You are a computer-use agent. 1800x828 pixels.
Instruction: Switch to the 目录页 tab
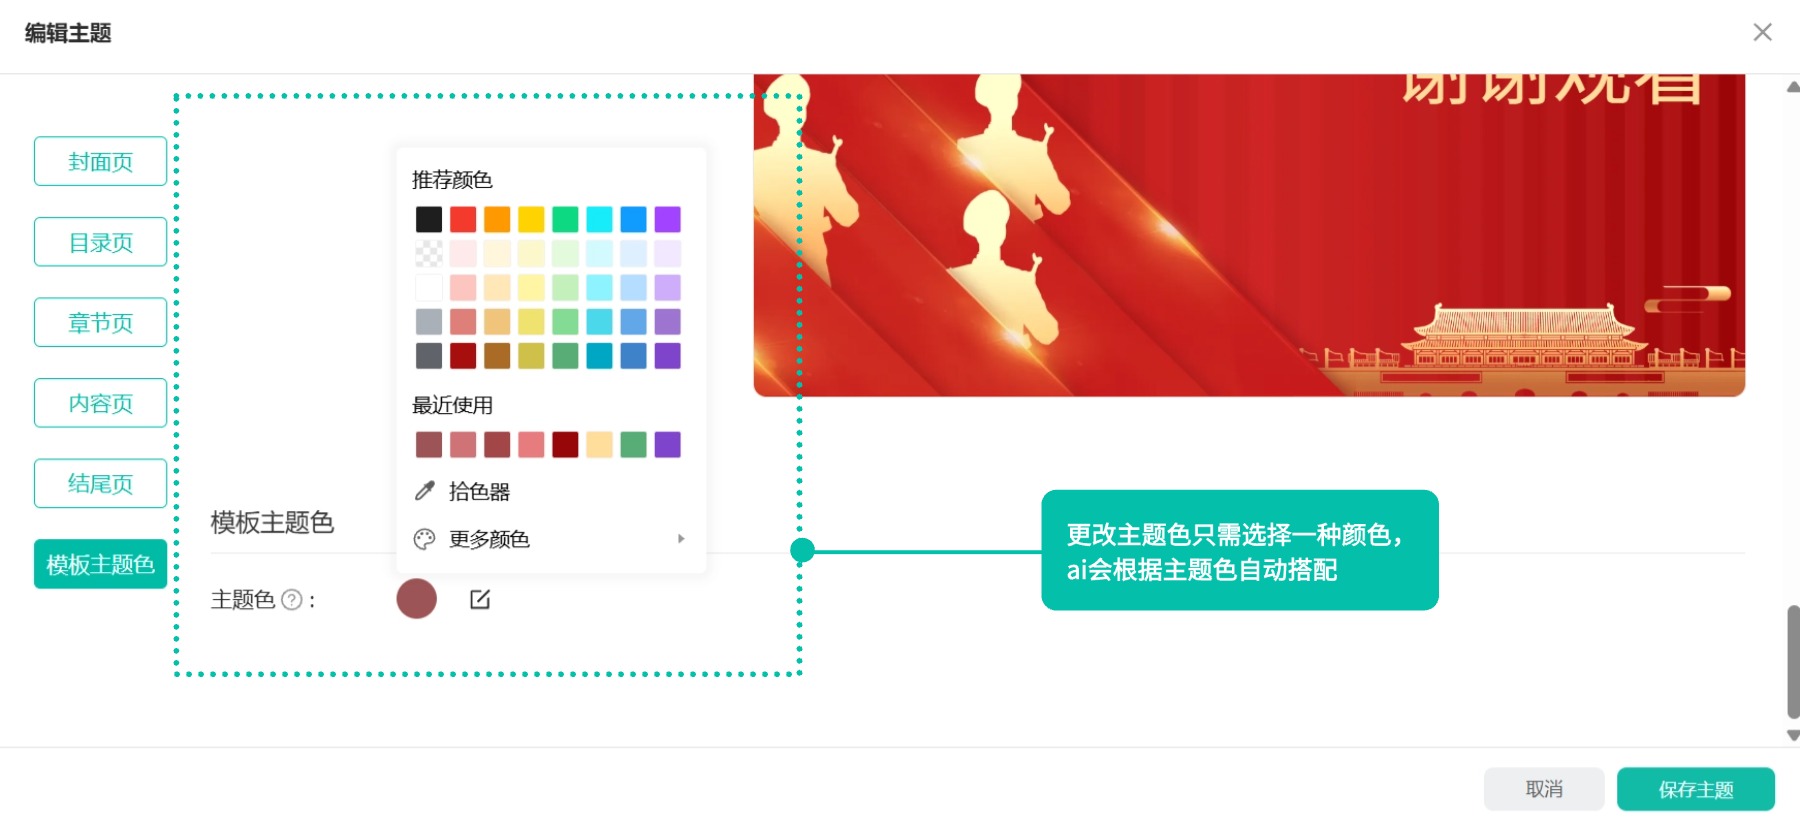100,242
